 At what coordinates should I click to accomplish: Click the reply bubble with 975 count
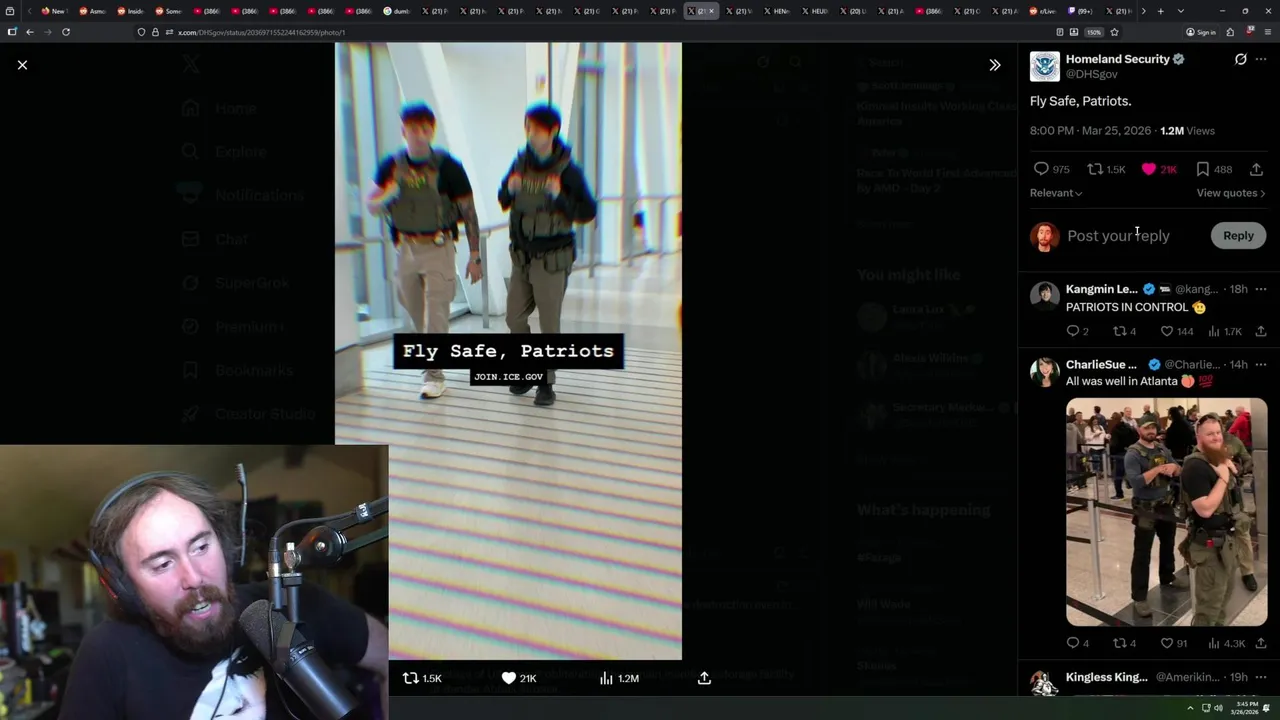1051,169
